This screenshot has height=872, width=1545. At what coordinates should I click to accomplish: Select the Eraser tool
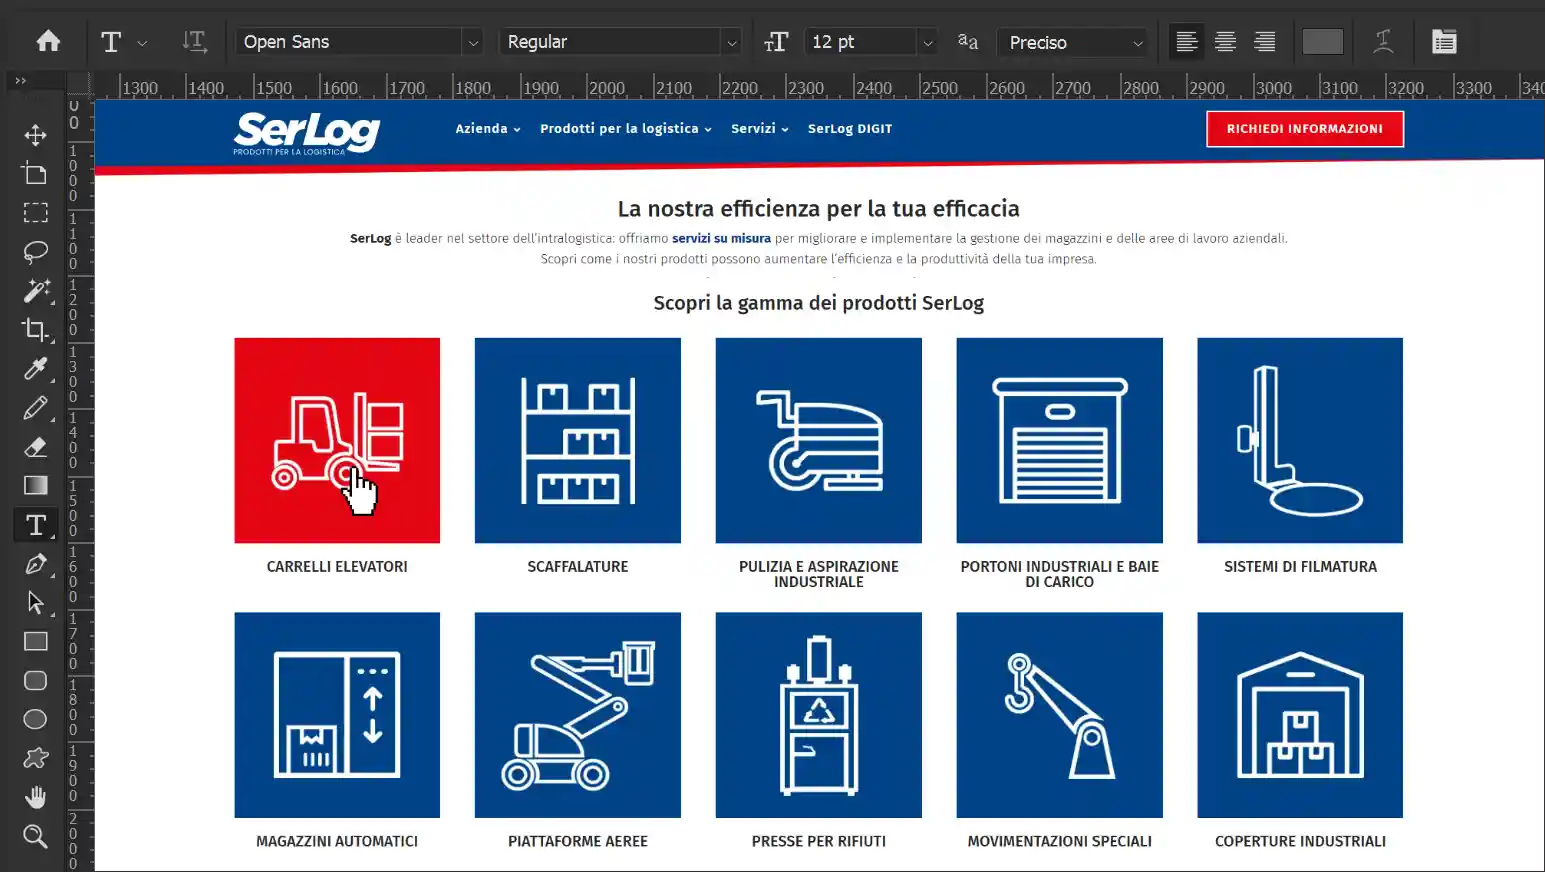(x=35, y=447)
